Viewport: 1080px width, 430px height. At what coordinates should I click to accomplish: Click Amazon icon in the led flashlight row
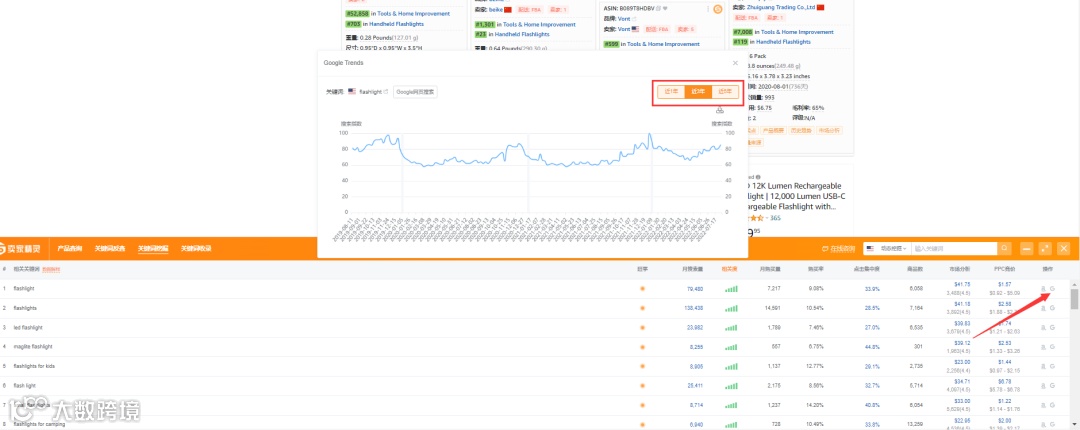[1043, 327]
